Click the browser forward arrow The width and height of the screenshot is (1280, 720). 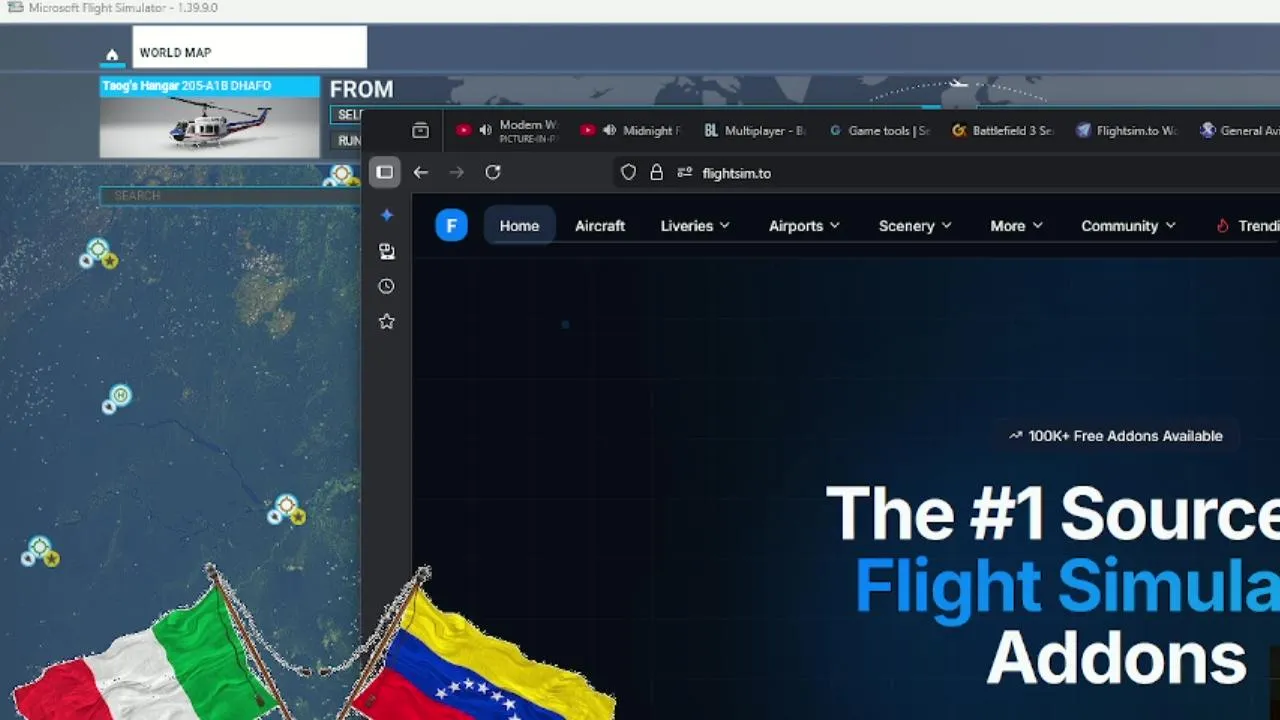pyautogui.click(x=457, y=172)
